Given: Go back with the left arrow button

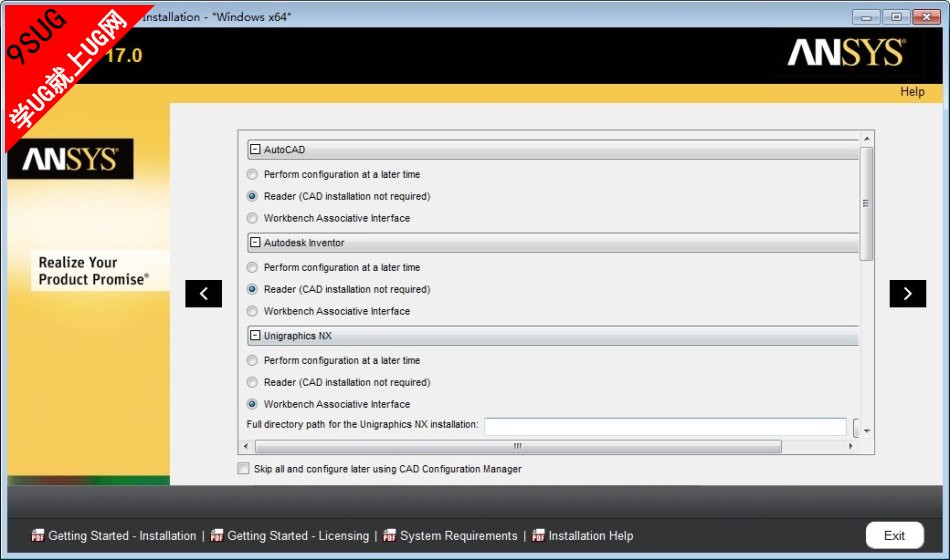Looking at the screenshot, I should point(204,293).
